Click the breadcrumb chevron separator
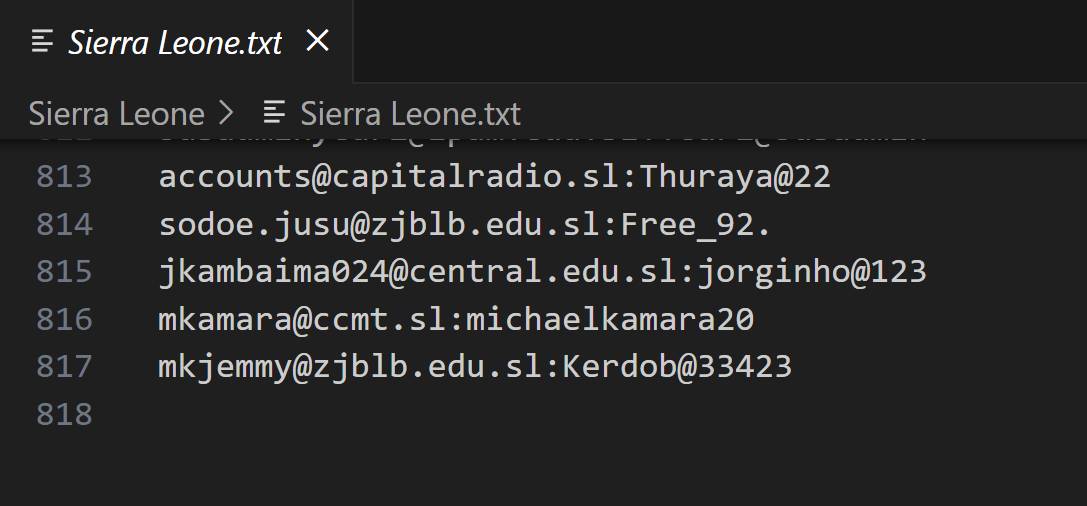This screenshot has height=506, width=1087. tap(226, 113)
